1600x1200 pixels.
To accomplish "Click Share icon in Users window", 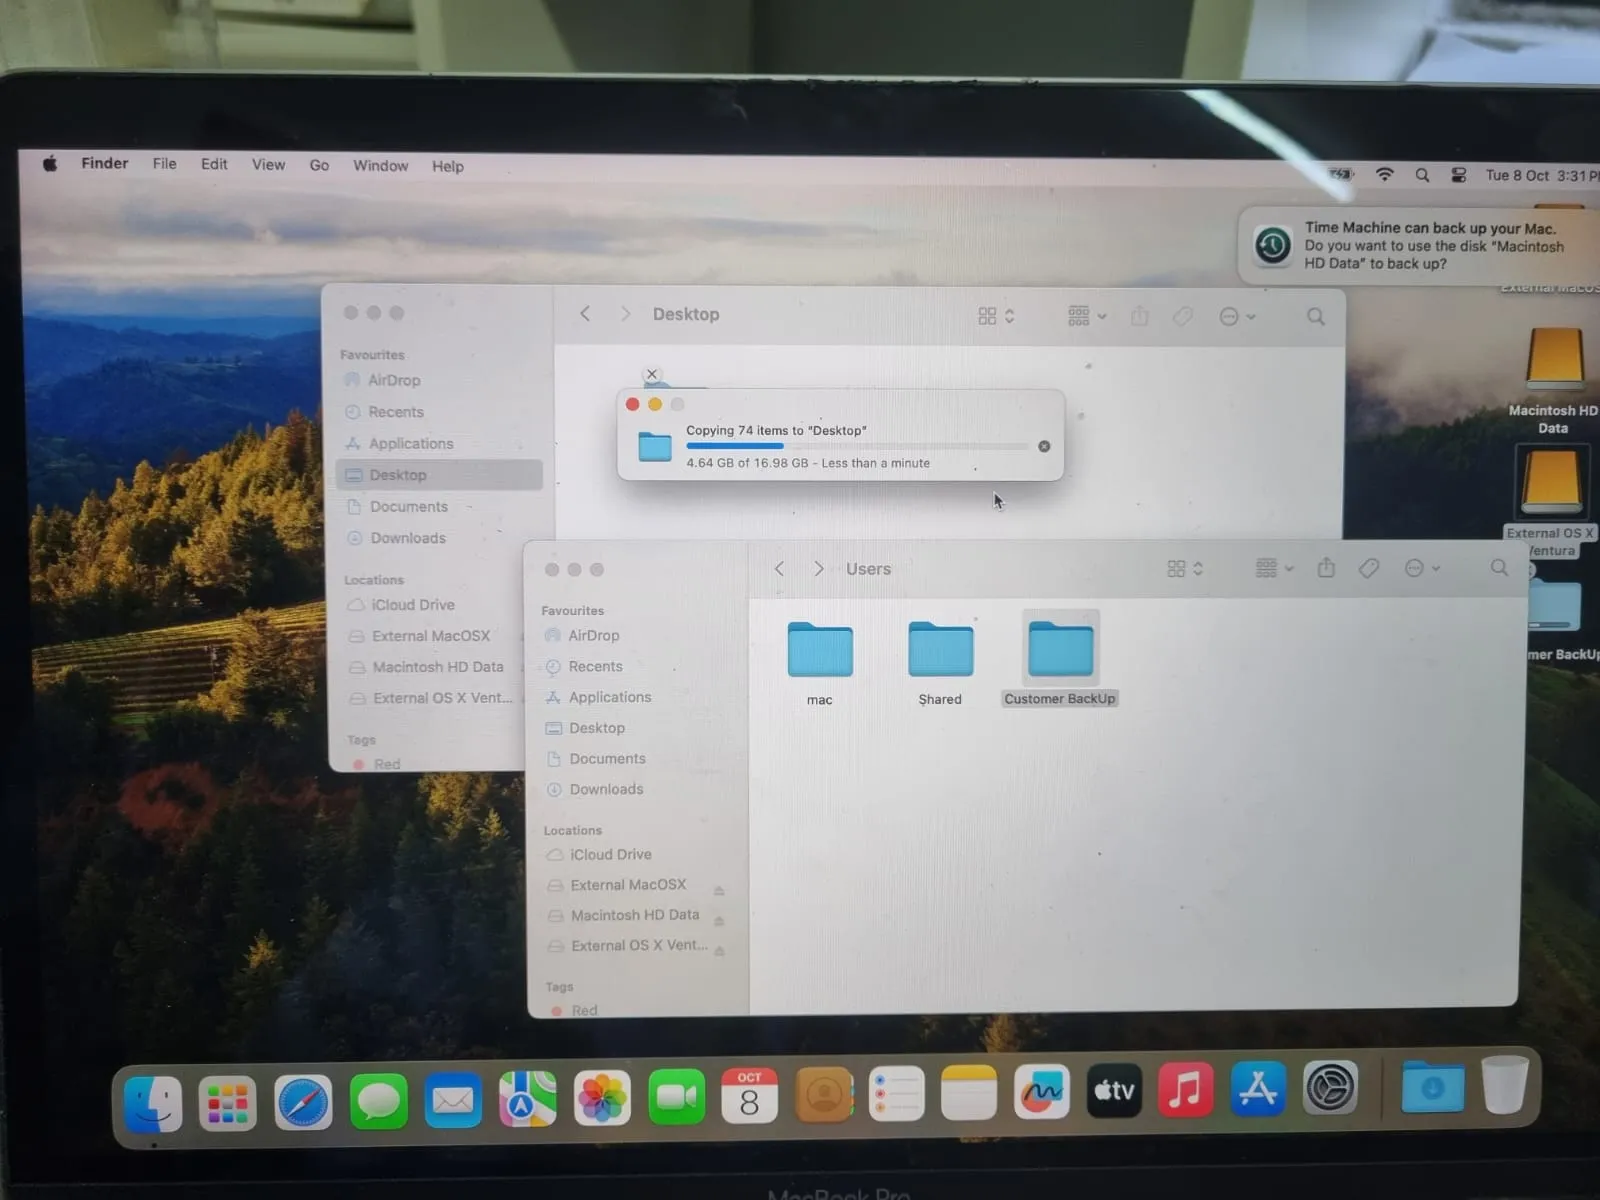I will 1326,568.
